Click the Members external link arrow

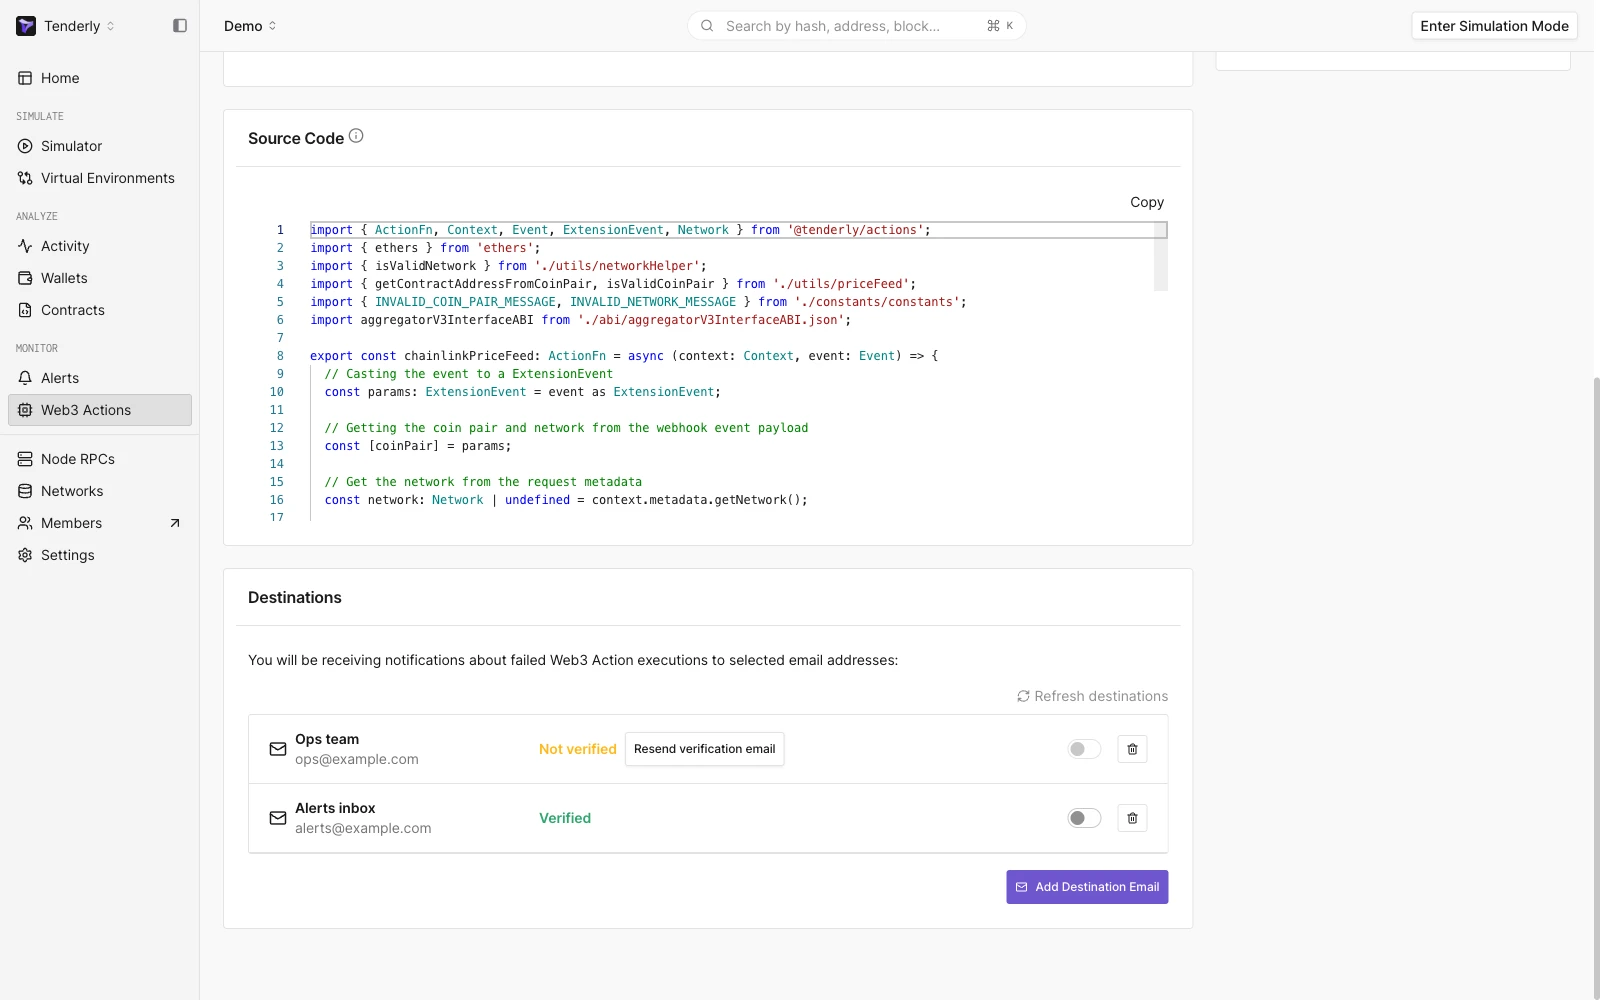[175, 523]
